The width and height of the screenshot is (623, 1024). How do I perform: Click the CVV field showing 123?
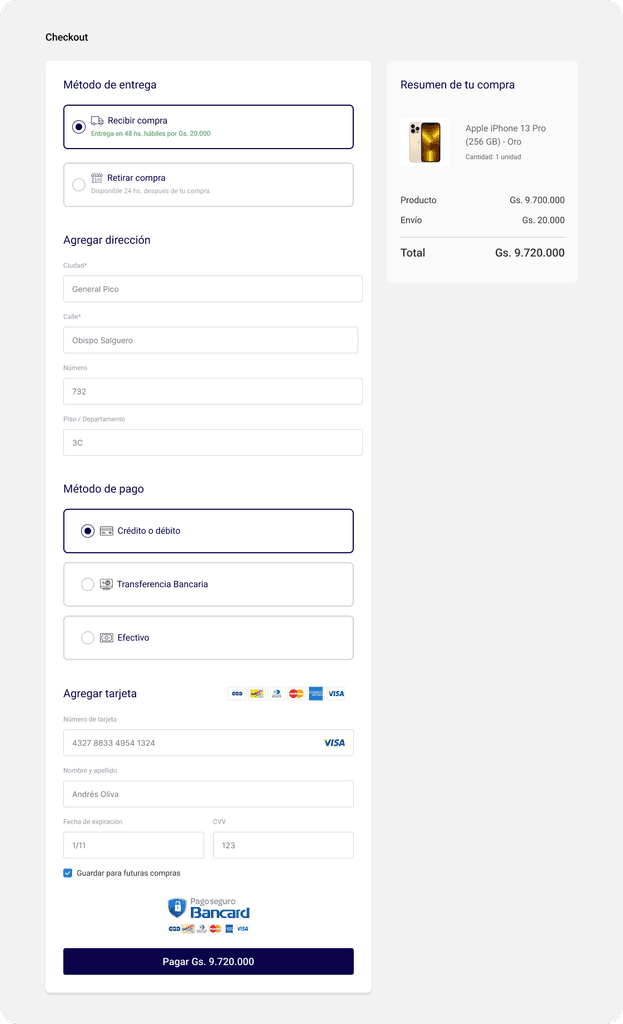point(283,845)
